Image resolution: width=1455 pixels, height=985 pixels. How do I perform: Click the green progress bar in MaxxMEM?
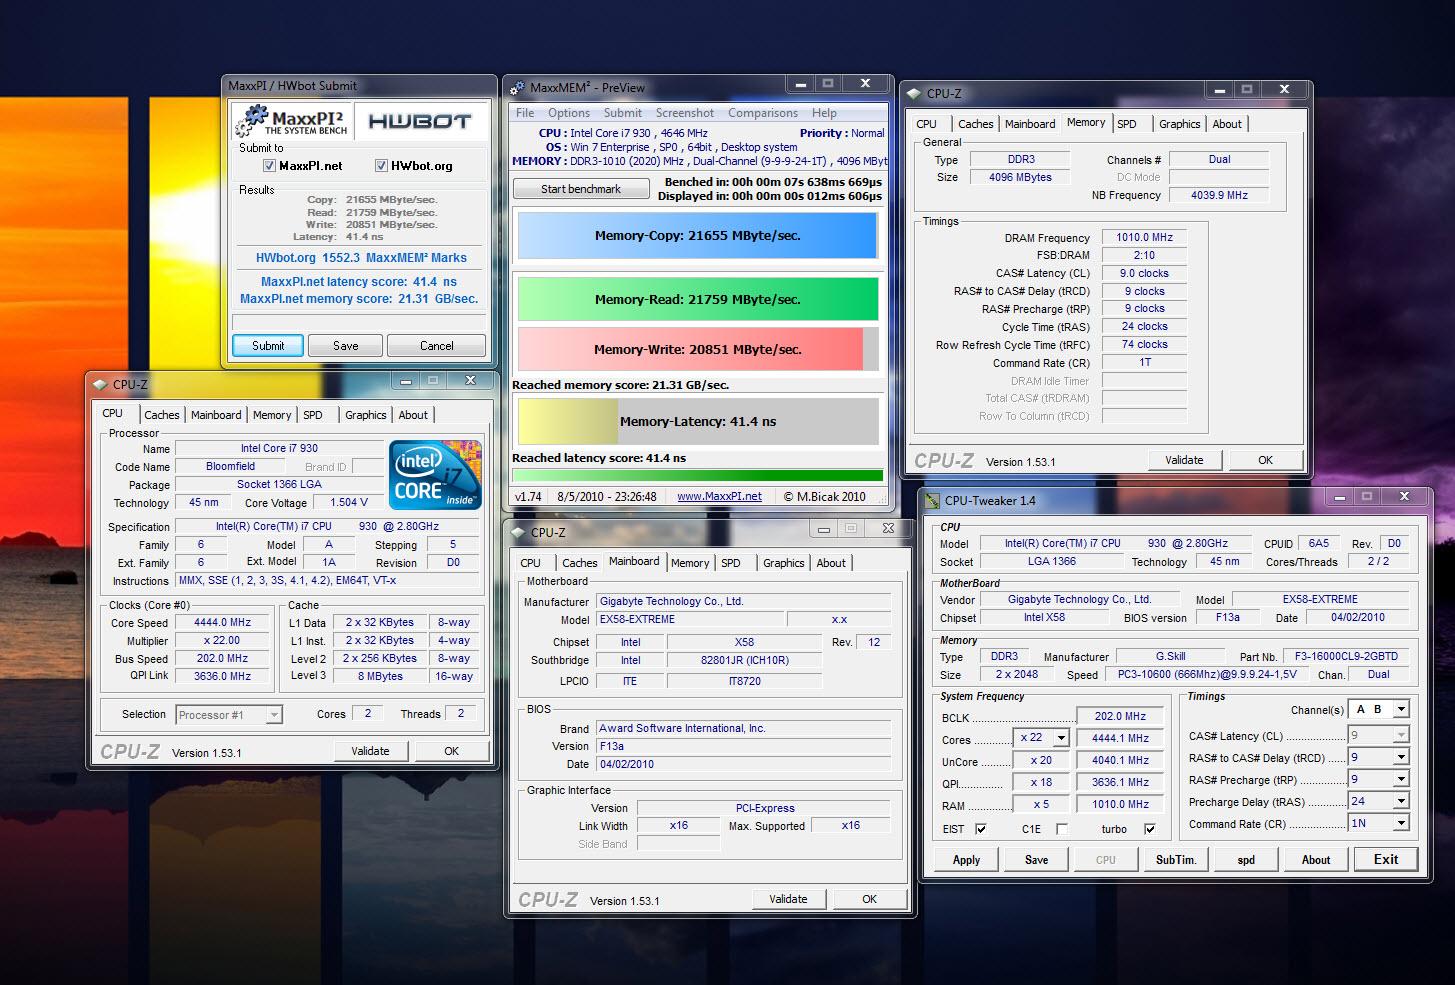[x=697, y=476]
